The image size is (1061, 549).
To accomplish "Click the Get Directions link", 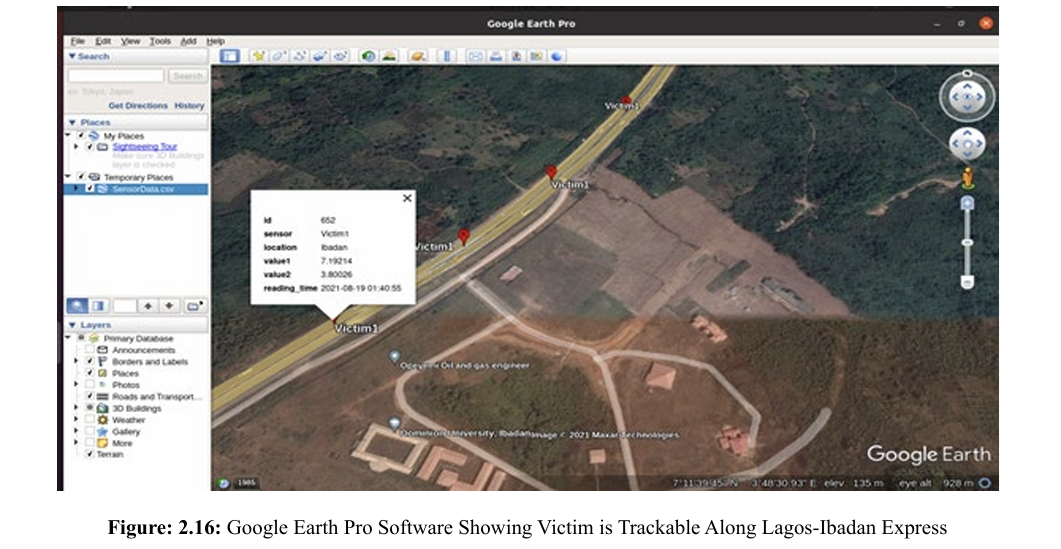I will tap(138, 105).
